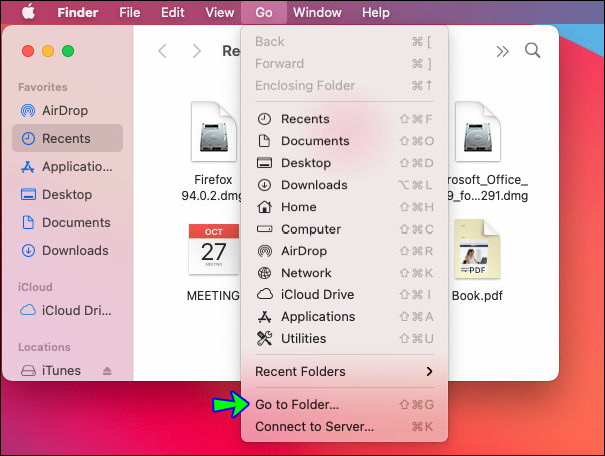The width and height of the screenshot is (605, 456).
Task: Open the Help menu
Action: point(375,12)
